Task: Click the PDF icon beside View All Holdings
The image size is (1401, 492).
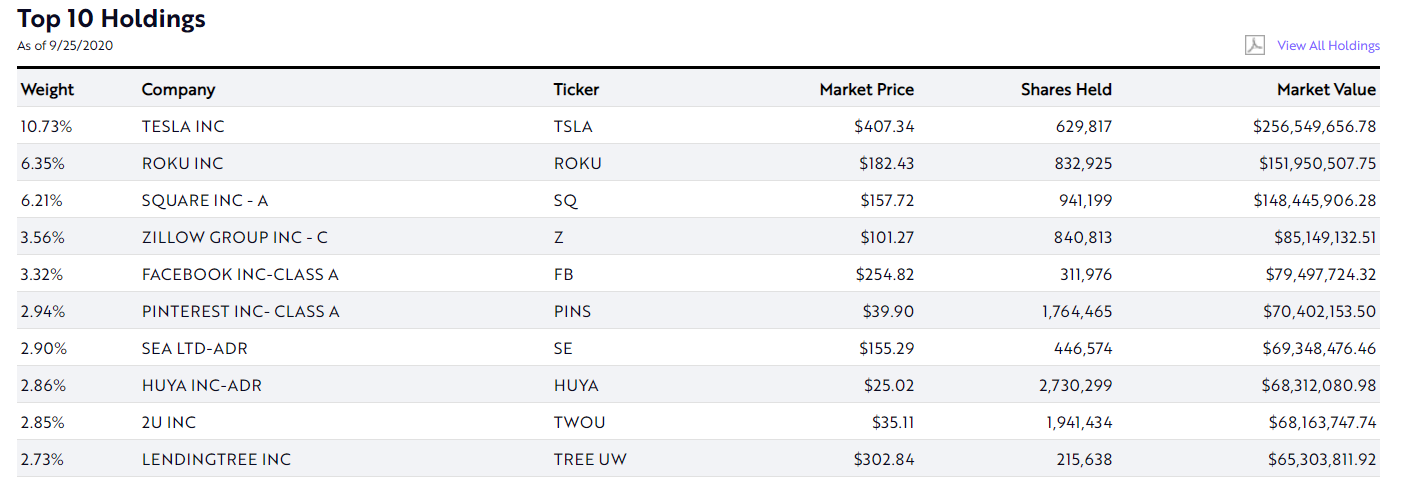Action: tap(1254, 45)
